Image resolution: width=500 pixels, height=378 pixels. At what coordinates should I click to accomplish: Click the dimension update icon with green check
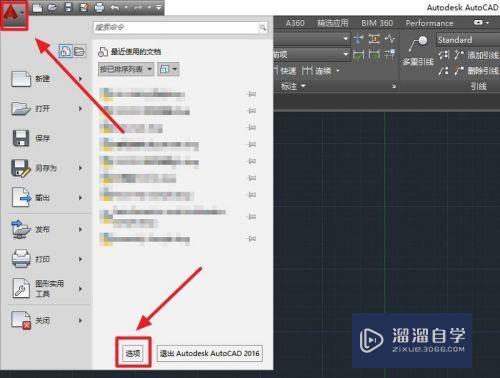click(x=358, y=54)
